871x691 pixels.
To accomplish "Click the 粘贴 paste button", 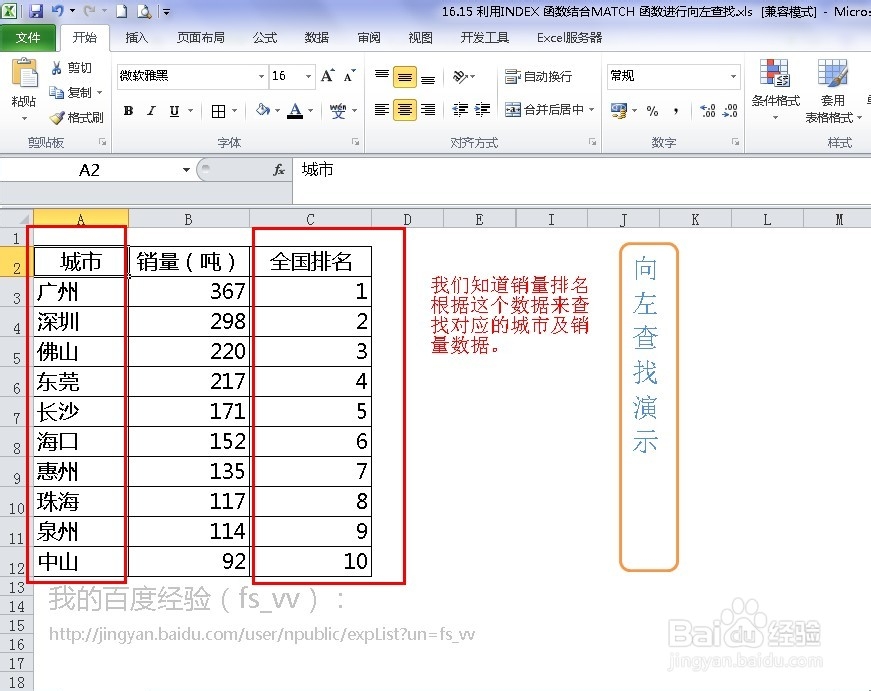I will [25, 85].
